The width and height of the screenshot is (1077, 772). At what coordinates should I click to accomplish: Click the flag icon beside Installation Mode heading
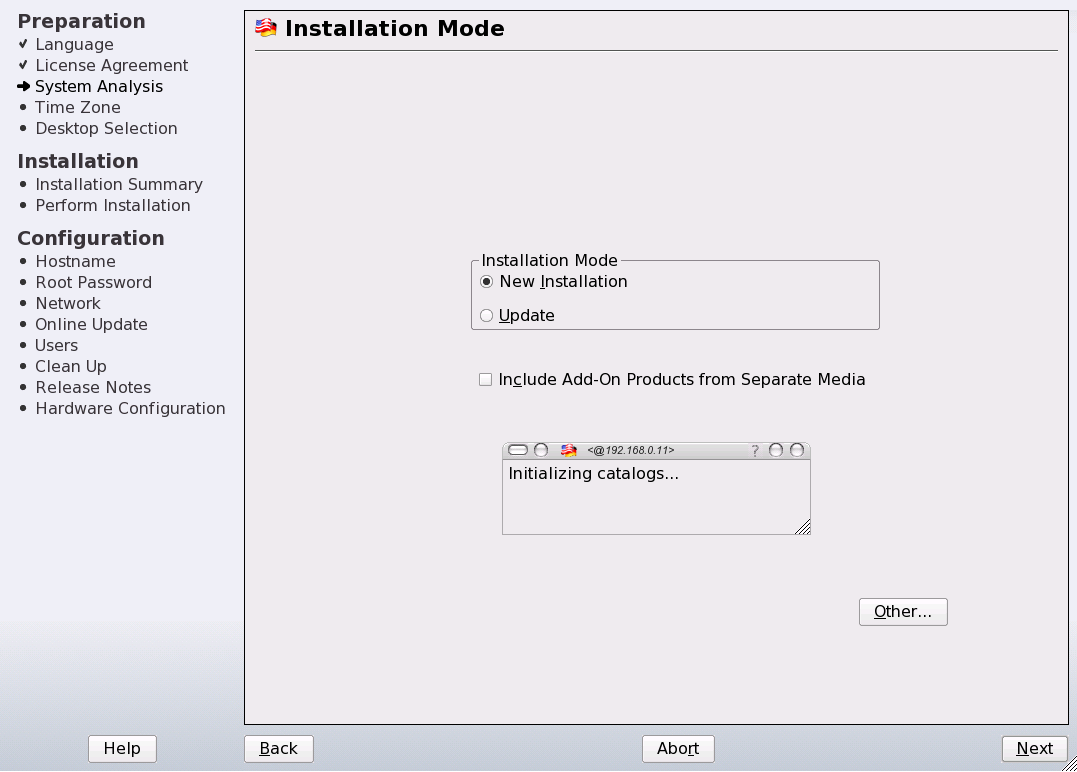click(x=266, y=28)
